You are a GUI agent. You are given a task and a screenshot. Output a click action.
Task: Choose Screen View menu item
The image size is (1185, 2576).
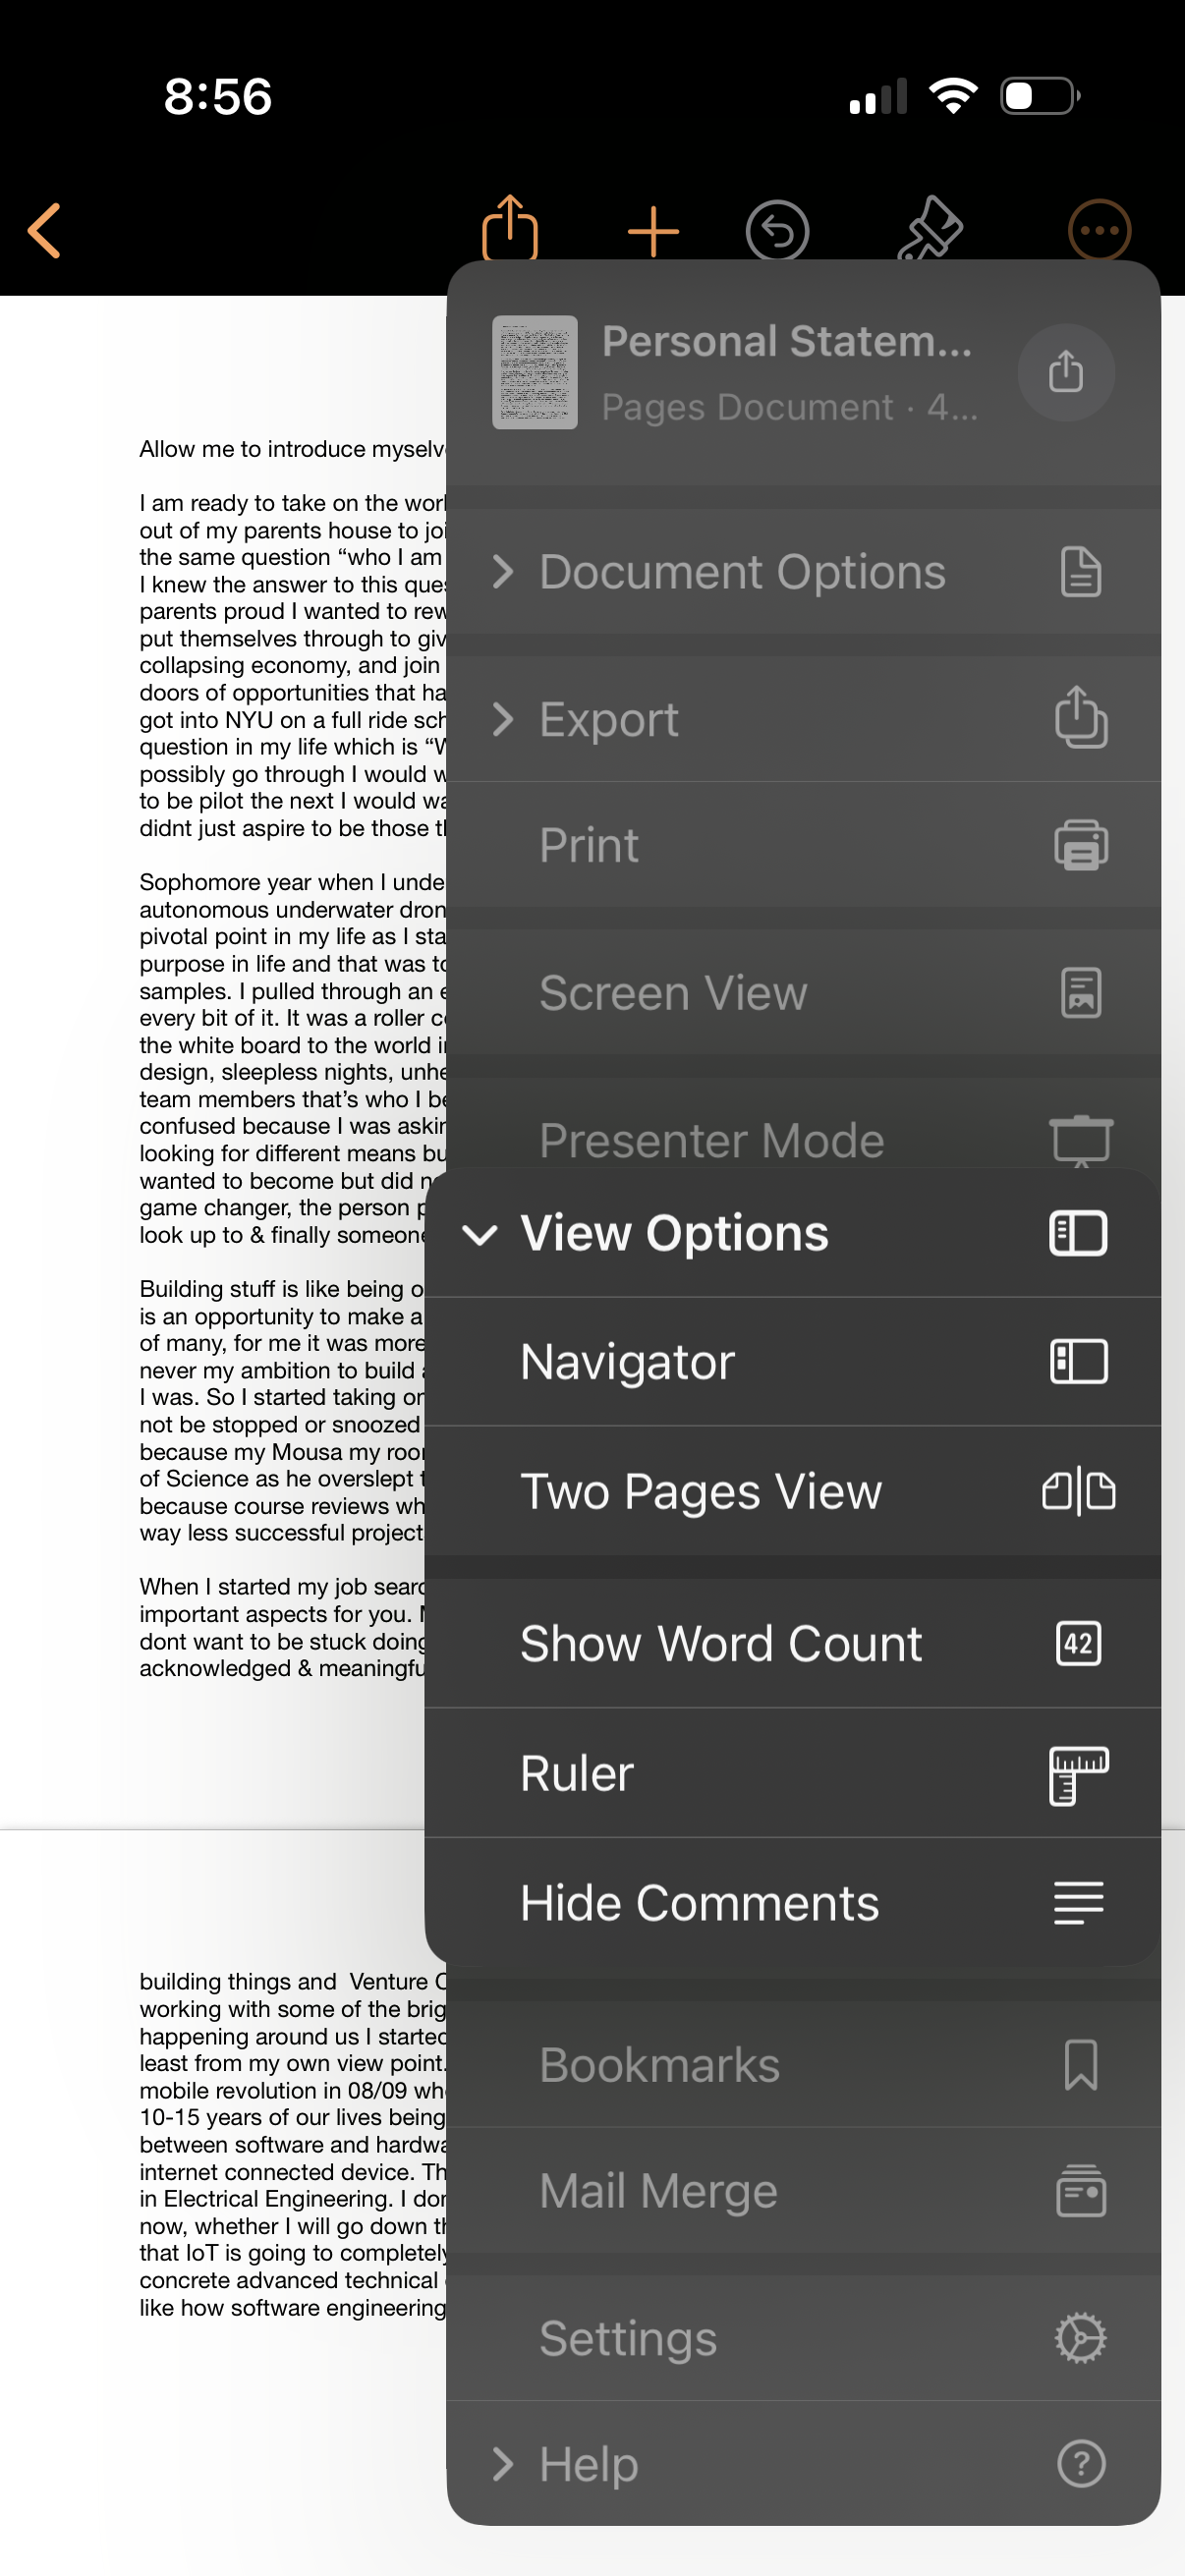coord(804,993)
